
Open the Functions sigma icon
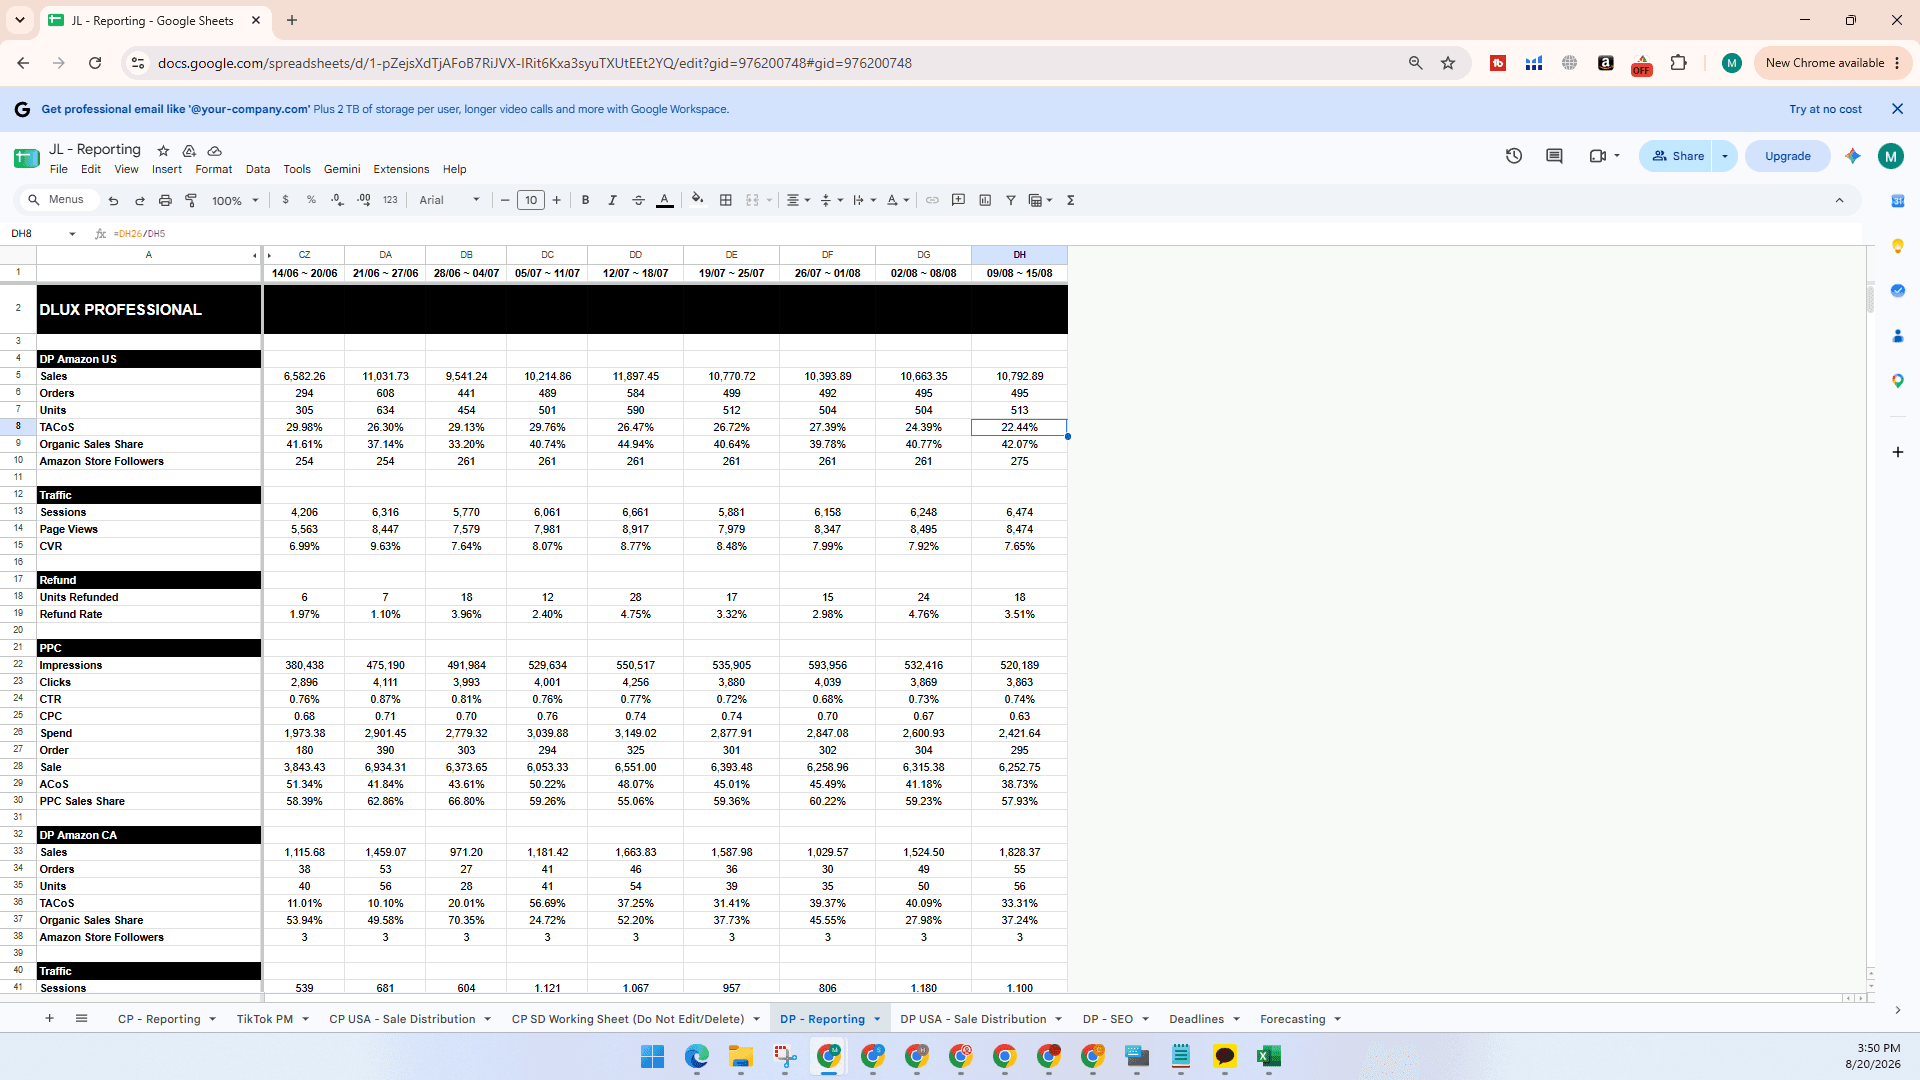1071,200
